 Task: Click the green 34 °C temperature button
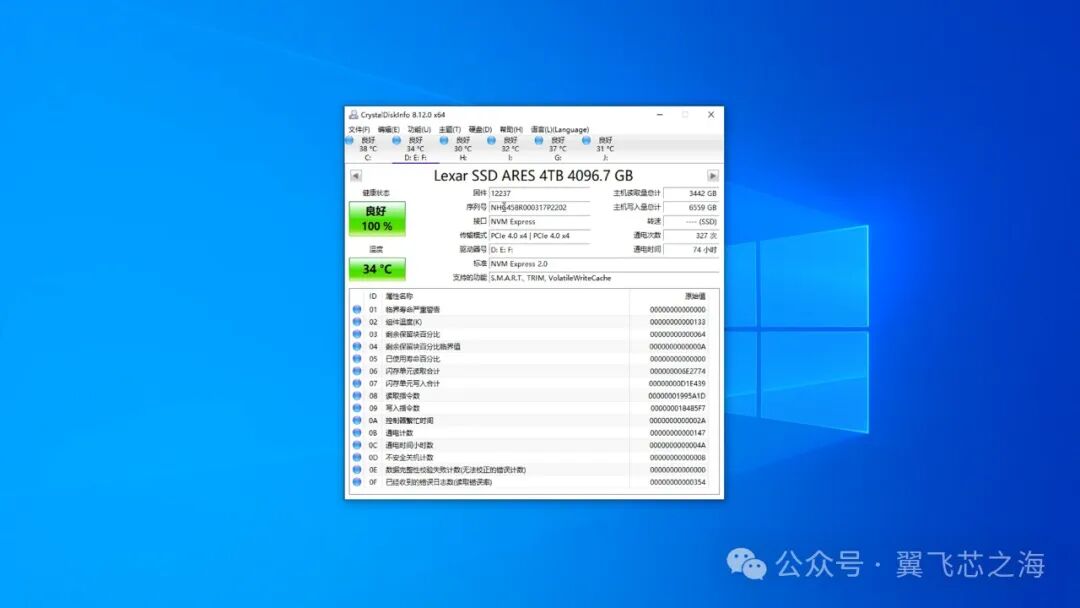(377, 269)
